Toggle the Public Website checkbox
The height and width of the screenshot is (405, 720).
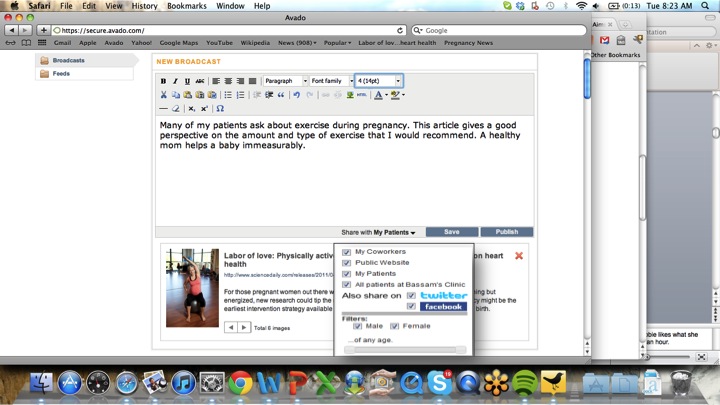[347, 263]
